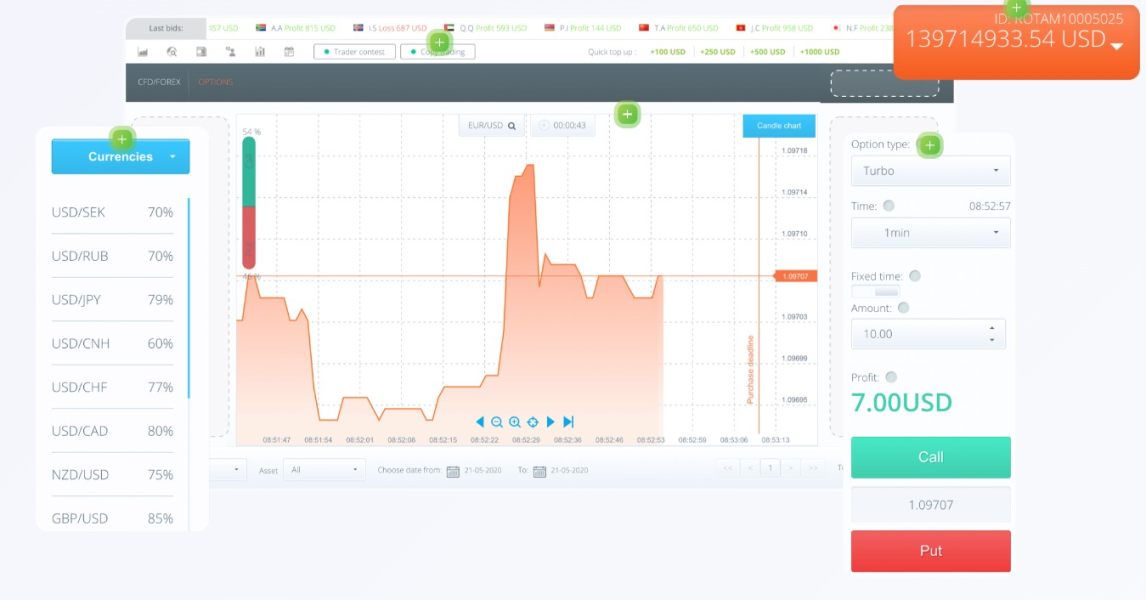Open the calendar toolbar icon

tap(289, 52)
